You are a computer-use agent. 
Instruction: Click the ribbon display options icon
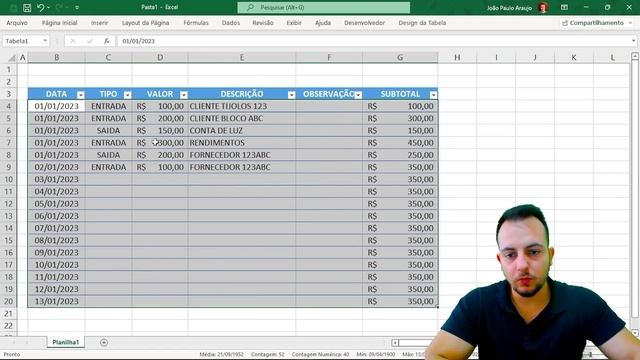564,7
